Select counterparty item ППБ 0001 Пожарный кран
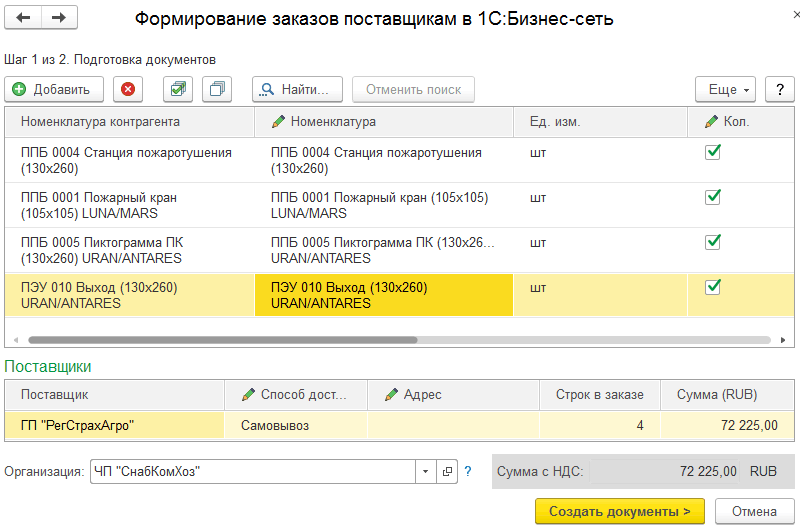Screen dimensions: 800x531 [x=130, y=205]
